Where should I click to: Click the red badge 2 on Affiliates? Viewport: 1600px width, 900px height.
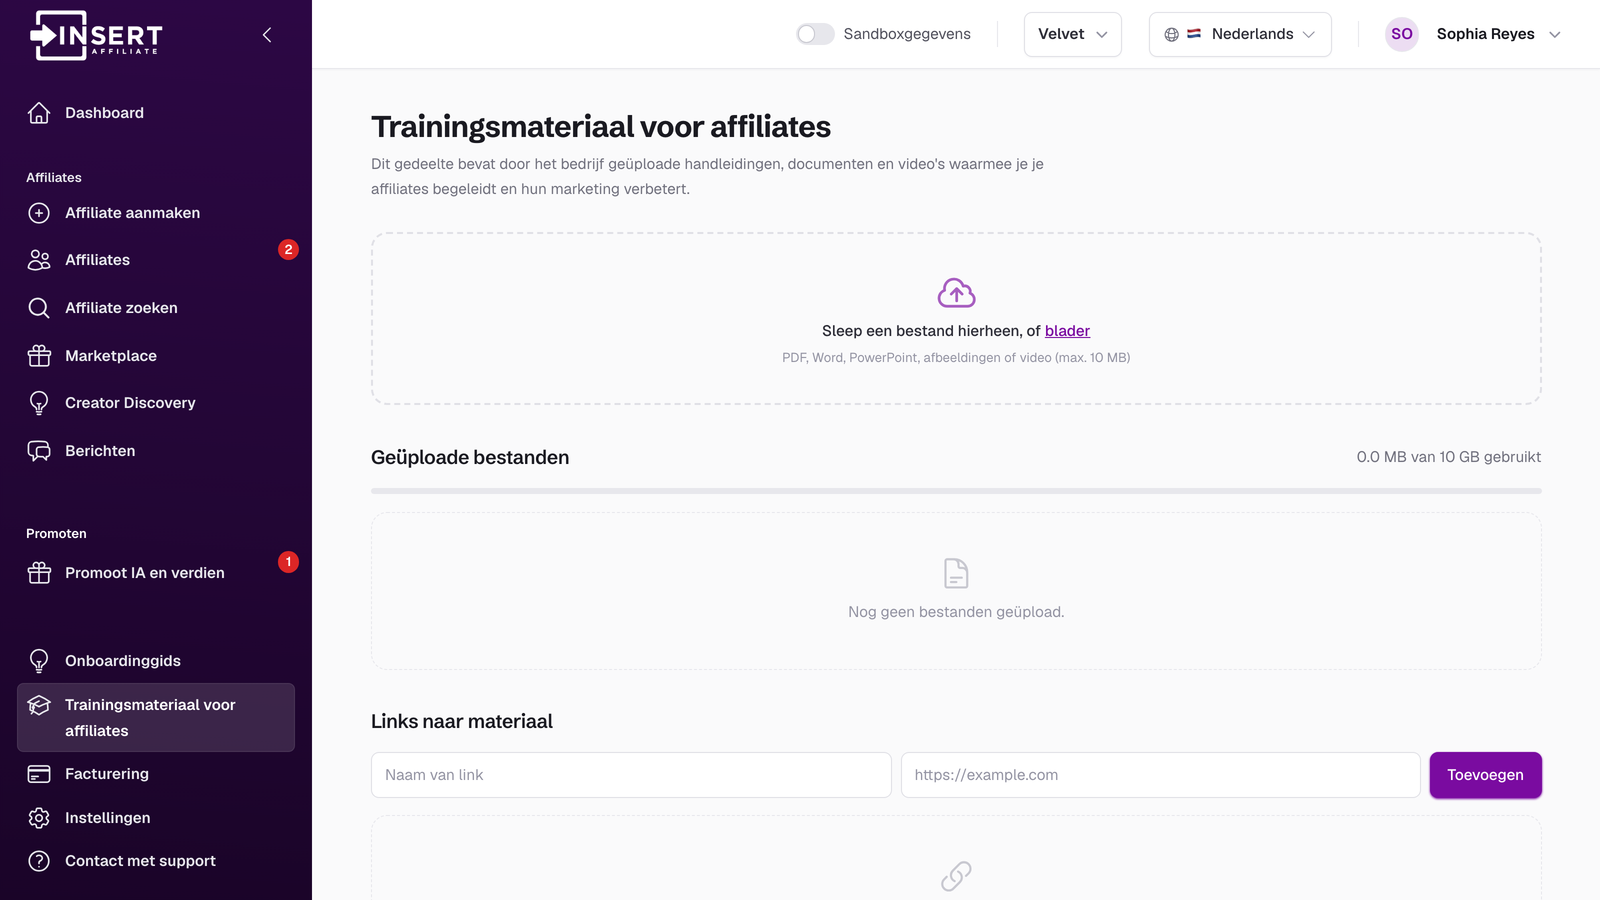pos(288,249)
